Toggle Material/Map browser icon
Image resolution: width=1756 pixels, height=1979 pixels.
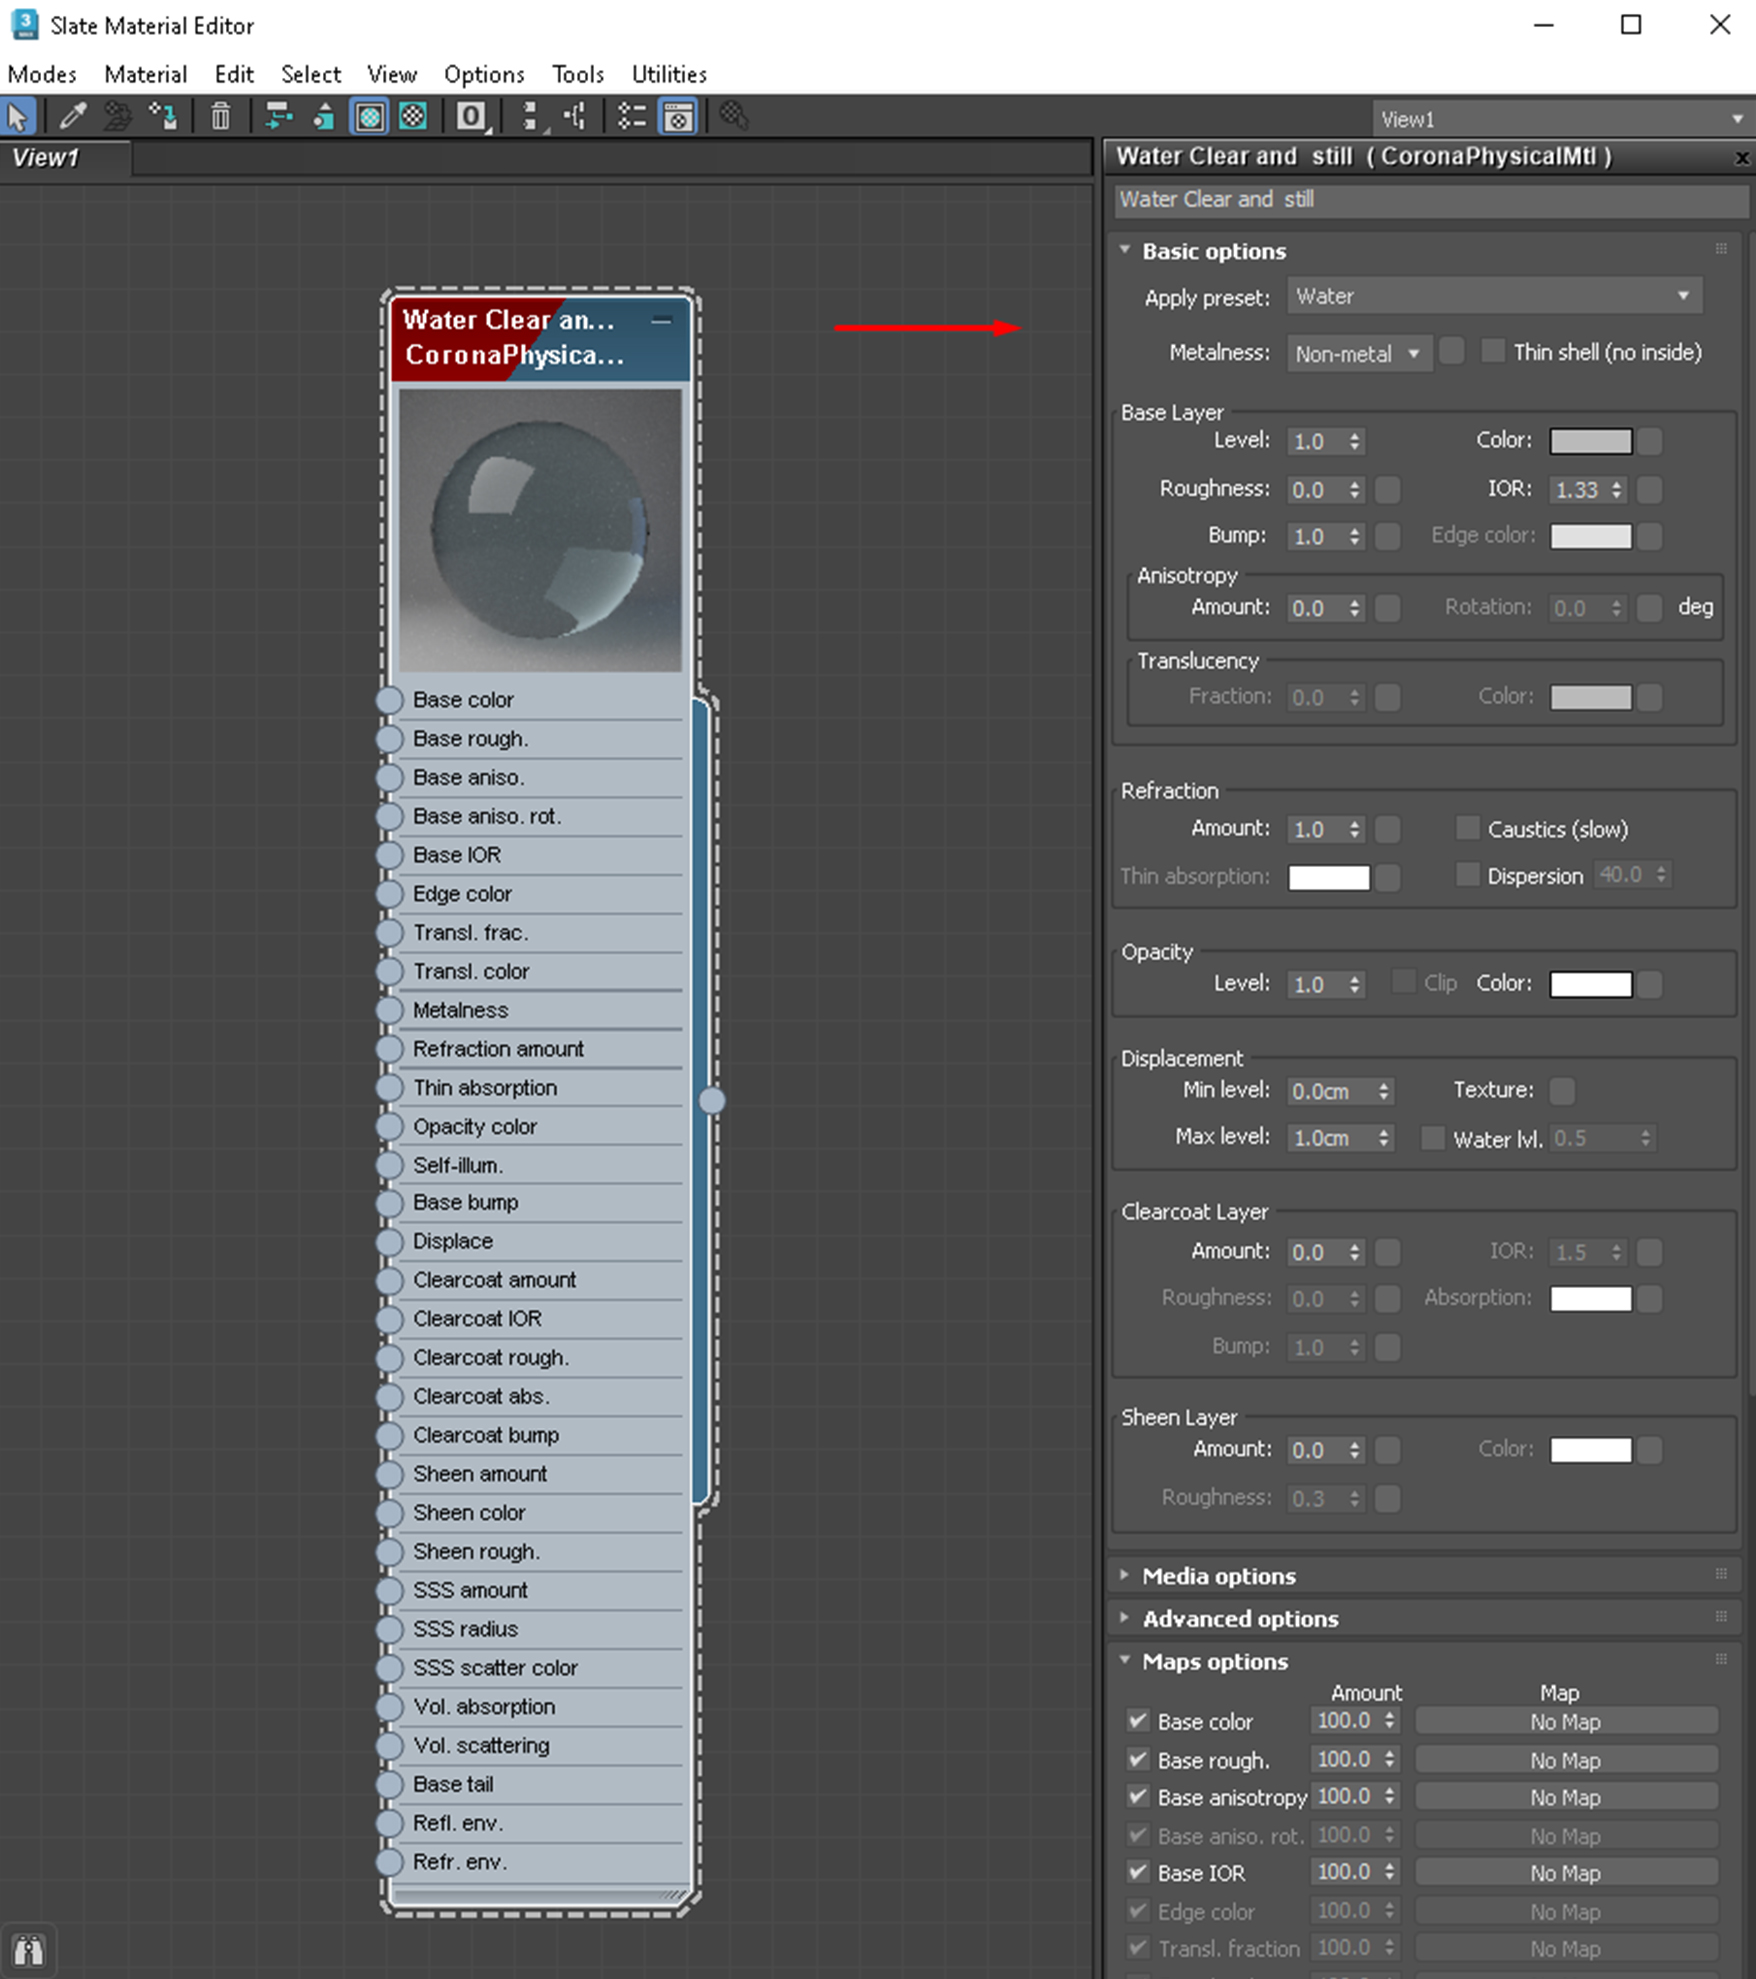point(631,117)
